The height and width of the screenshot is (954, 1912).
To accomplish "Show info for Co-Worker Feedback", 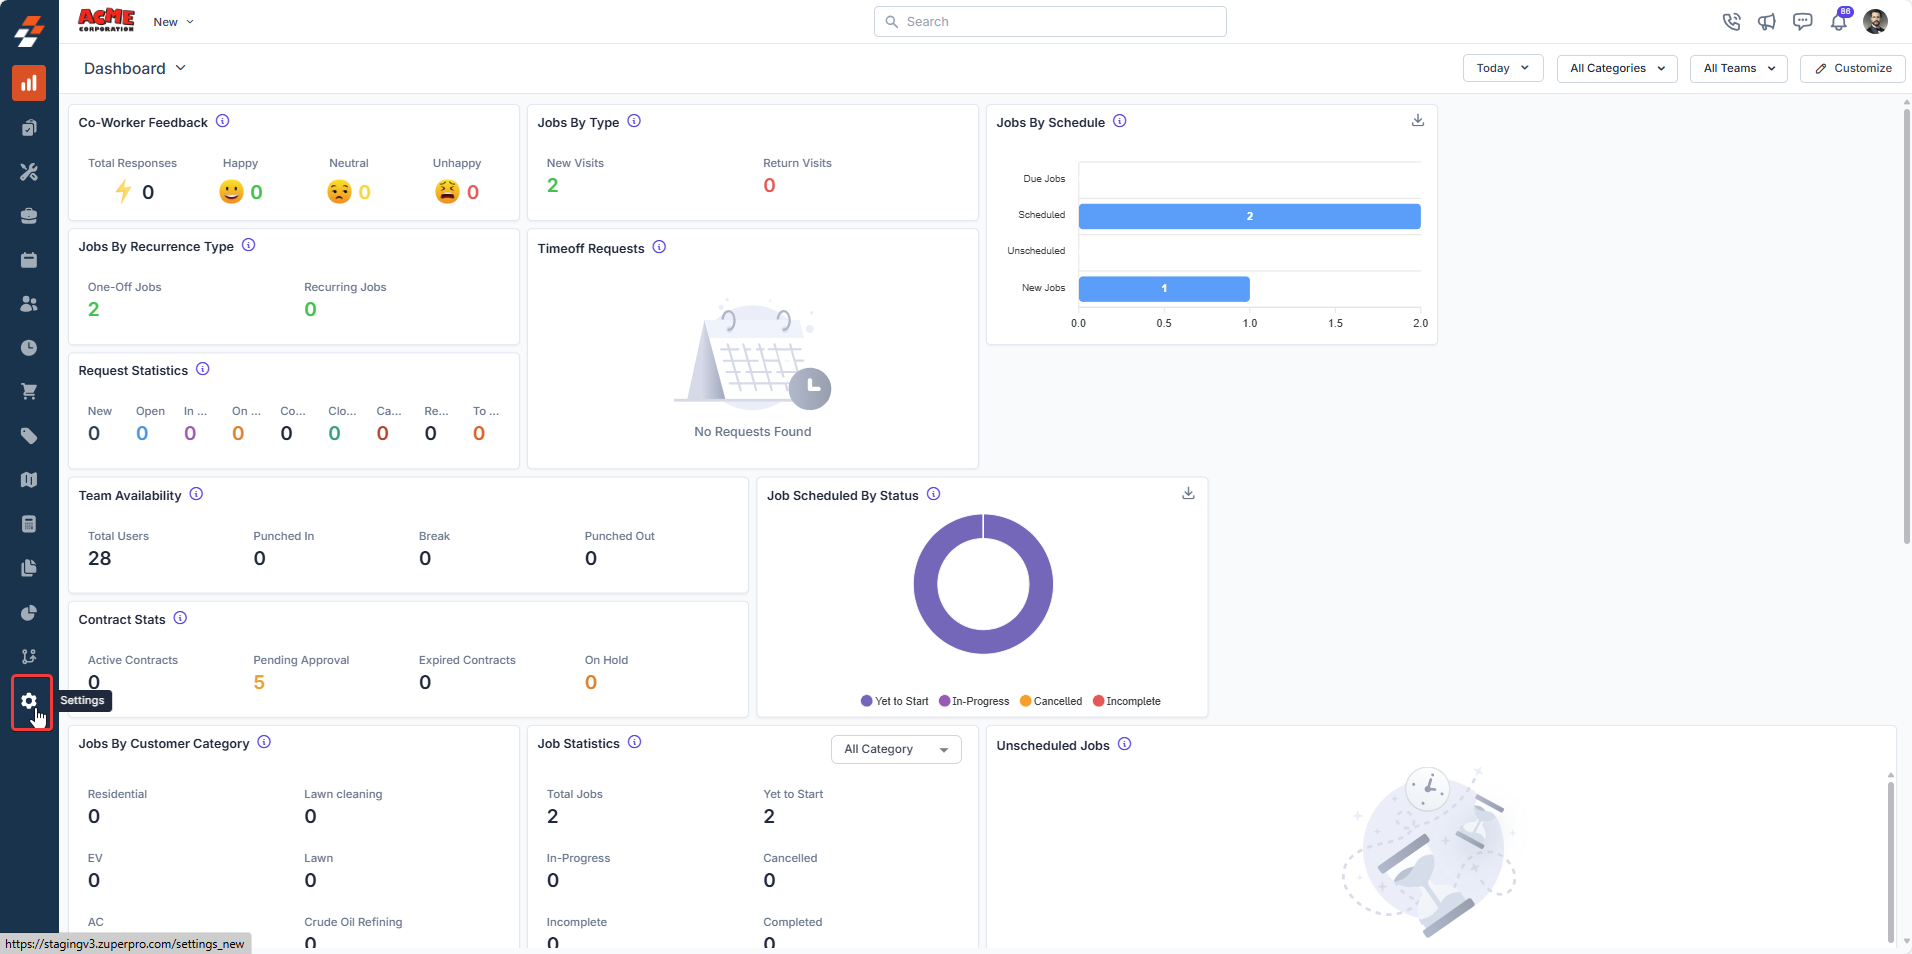I will (223, 121).
